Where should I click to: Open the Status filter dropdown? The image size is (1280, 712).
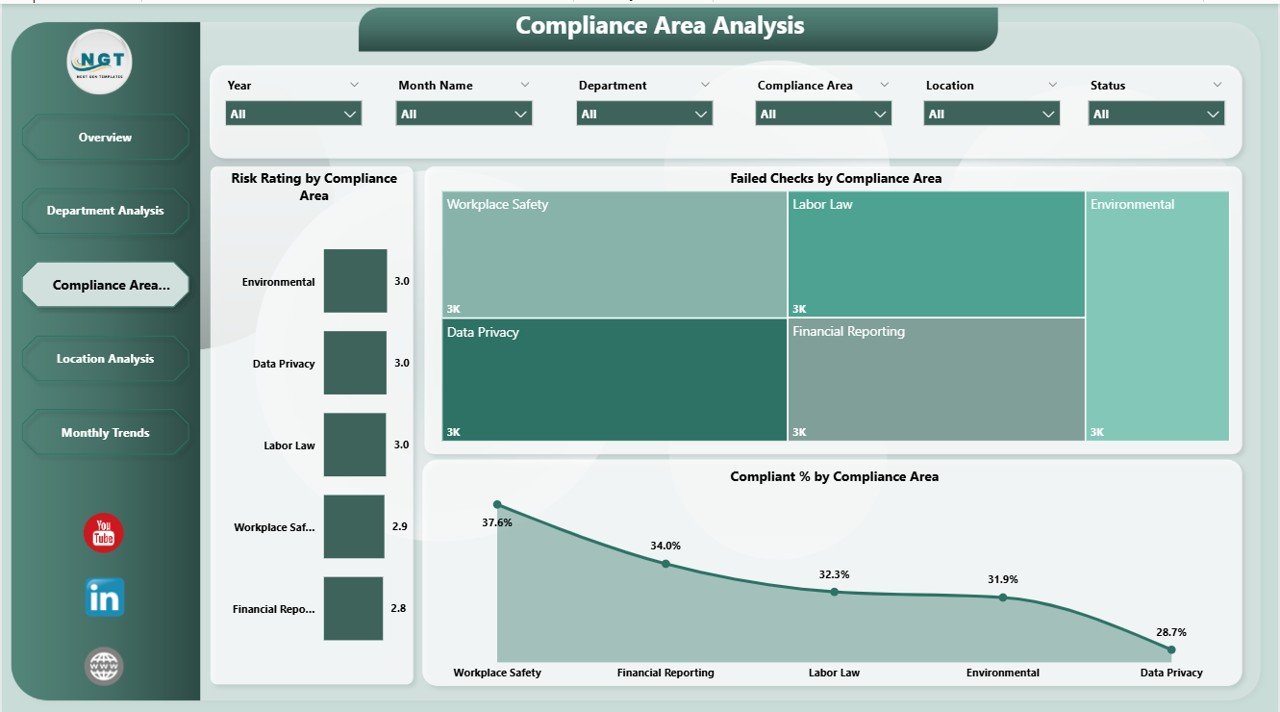[x=1156, y=114]
